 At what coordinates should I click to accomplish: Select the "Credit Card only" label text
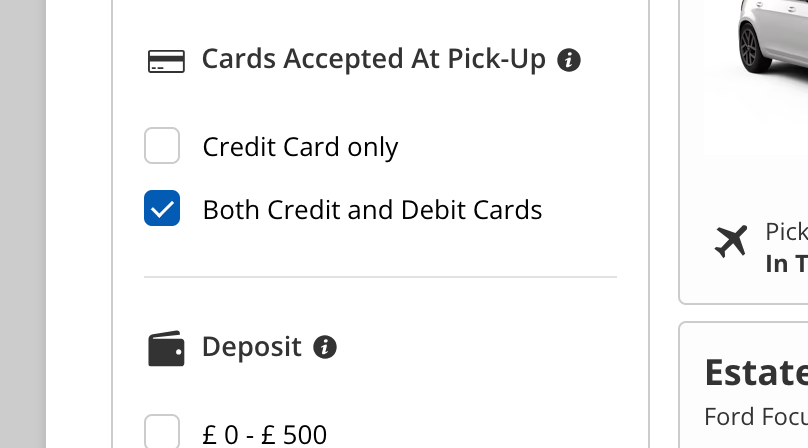click(x=300, y=147)
